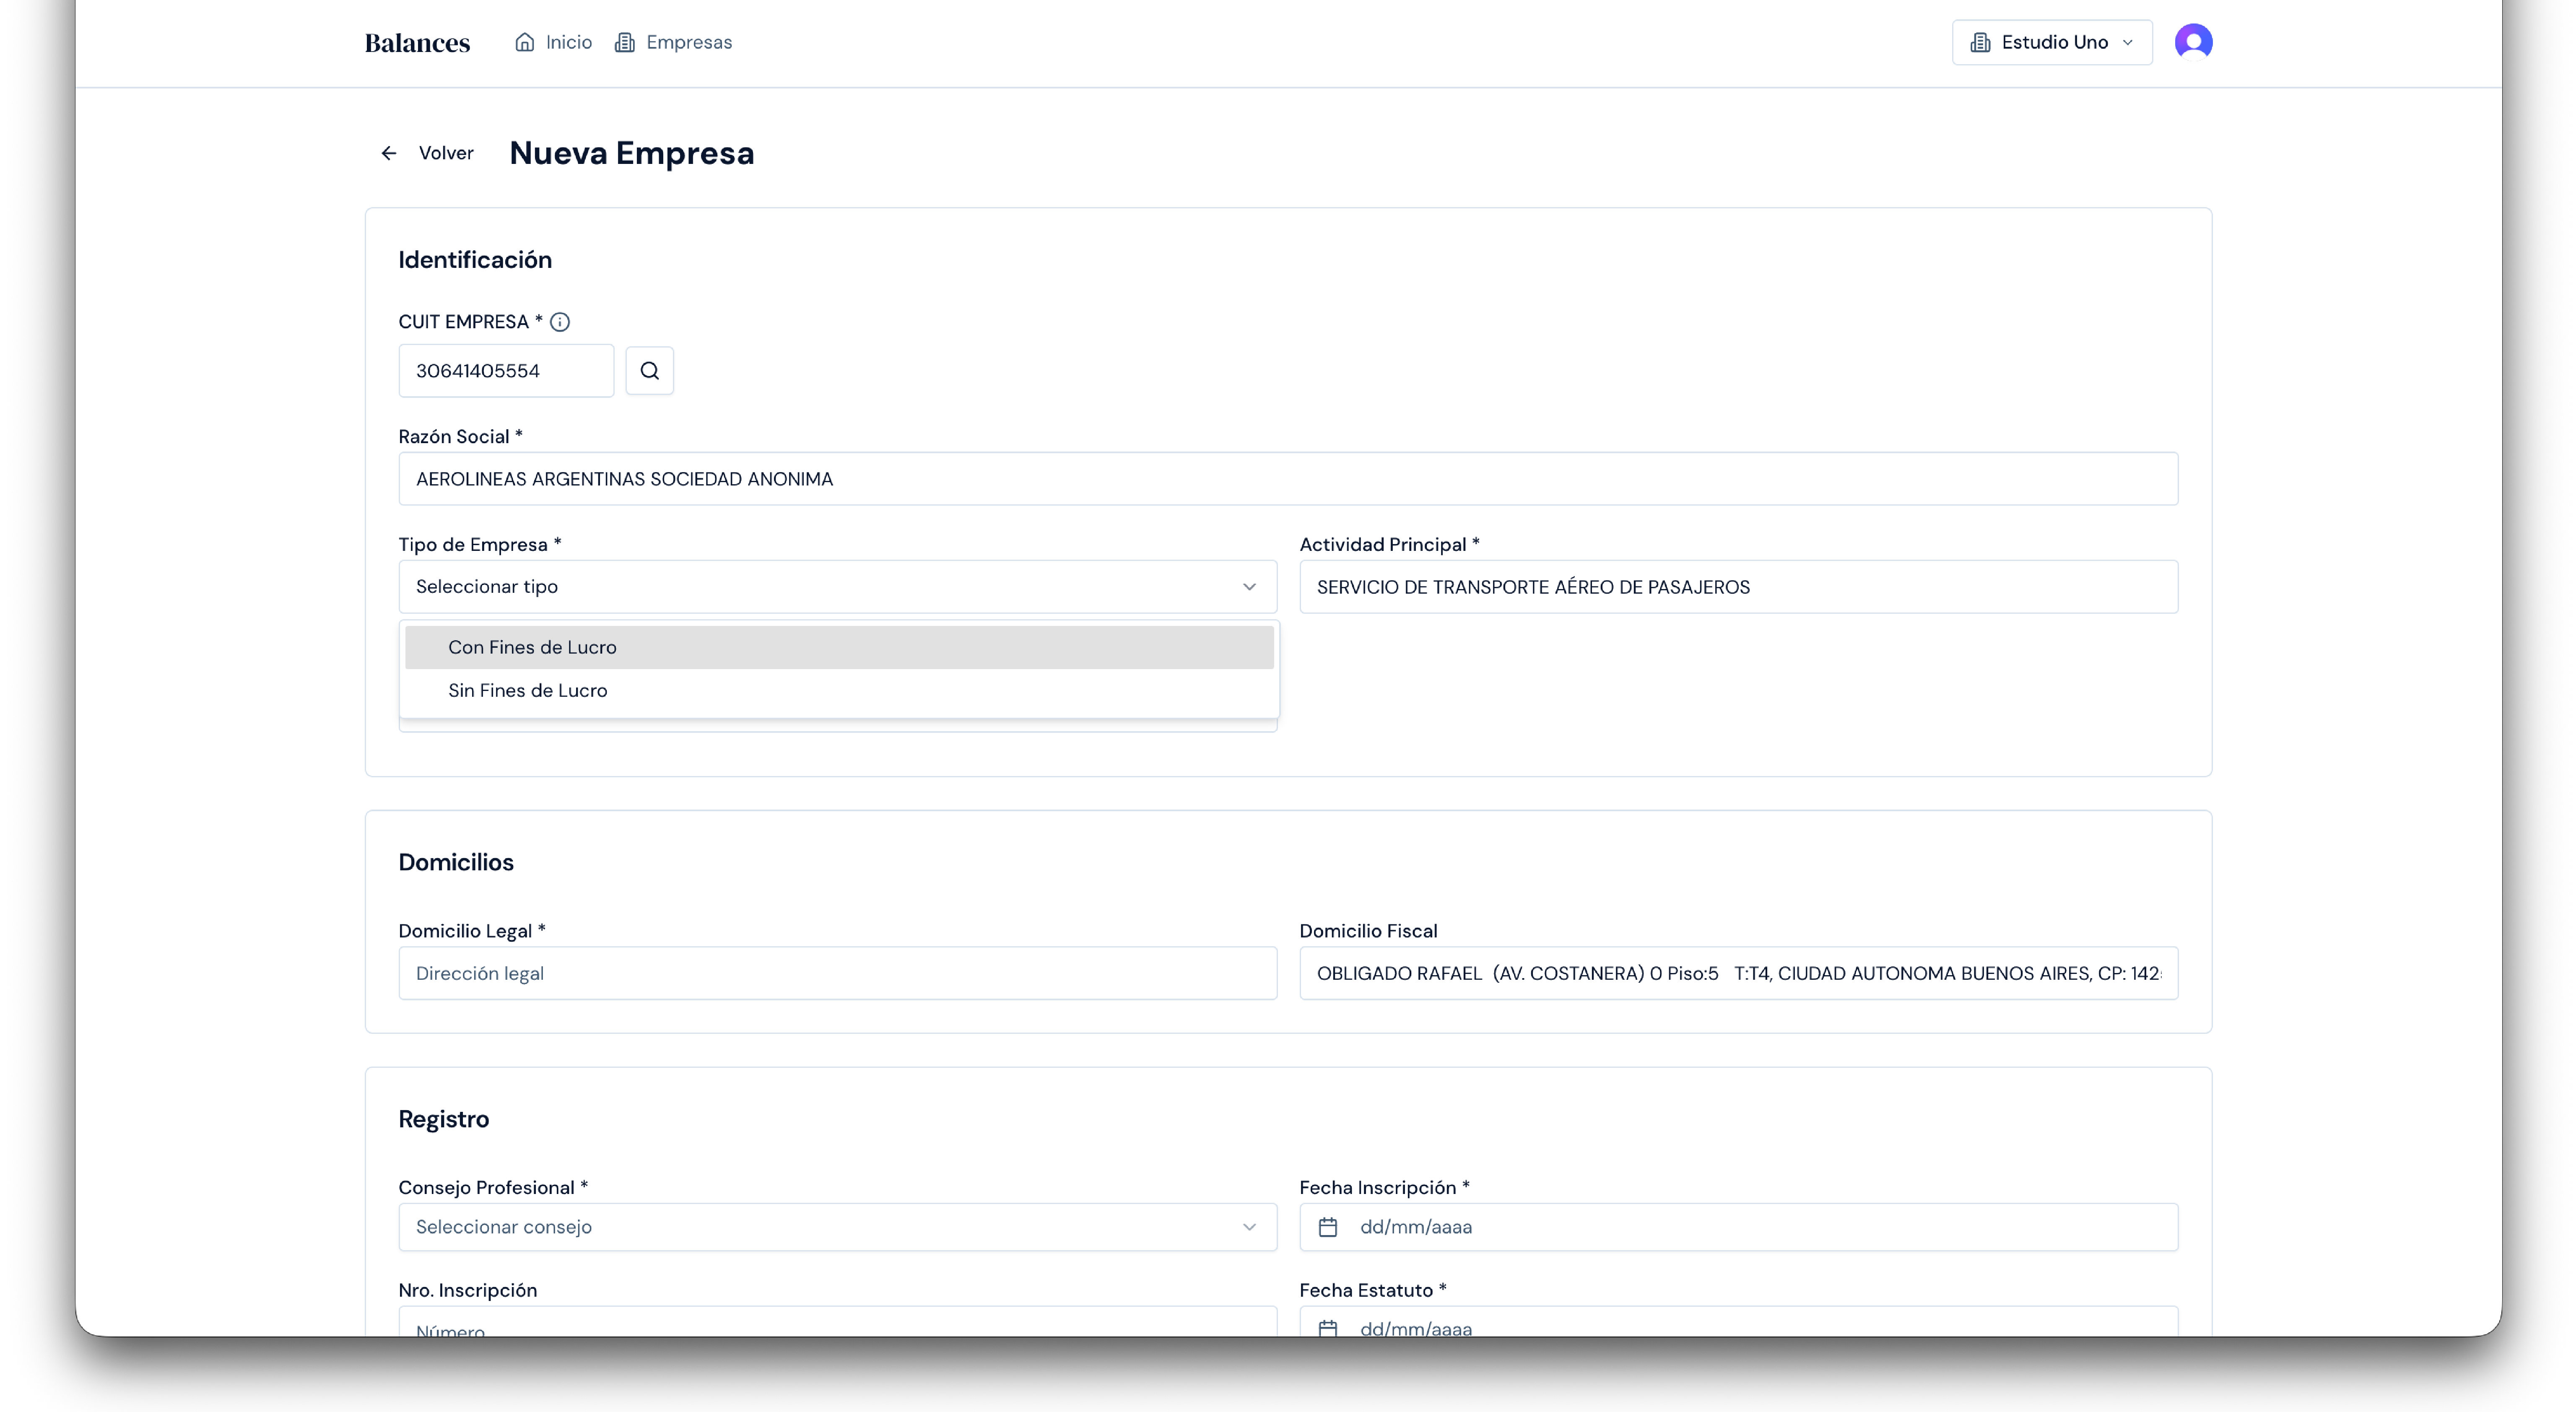The image size is (2576, 1412).
Task: Click the Estudio Uno building icon
Action: pyautogui.click(x=1980, y=42)
